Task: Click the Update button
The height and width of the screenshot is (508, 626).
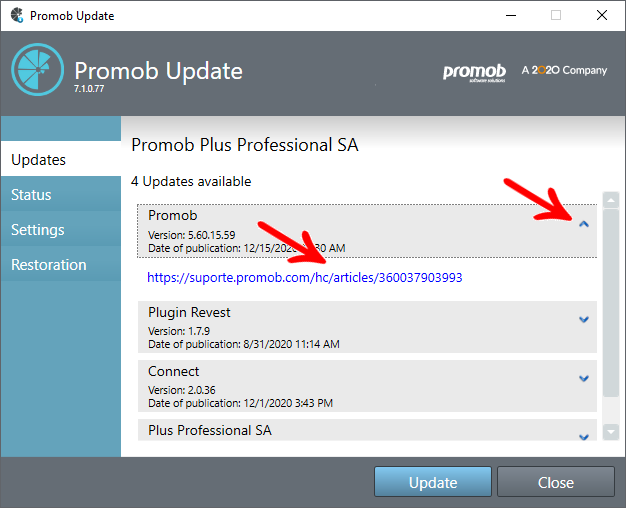Action: (433, 482)
